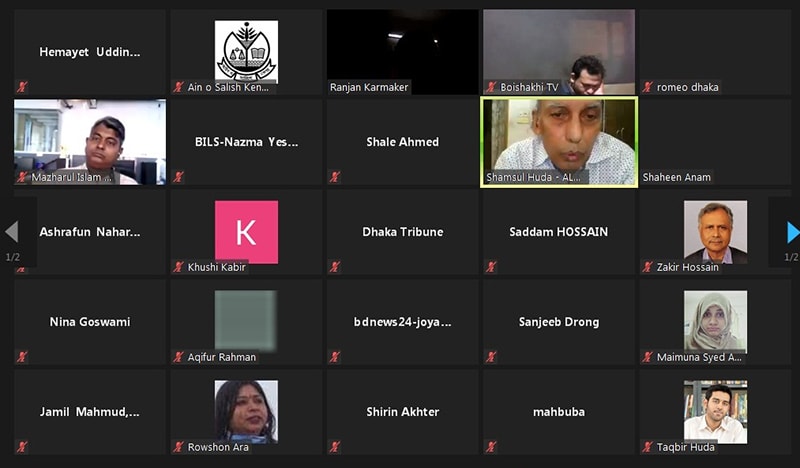Select Zakir Hossain profile photo

(715, 232)
